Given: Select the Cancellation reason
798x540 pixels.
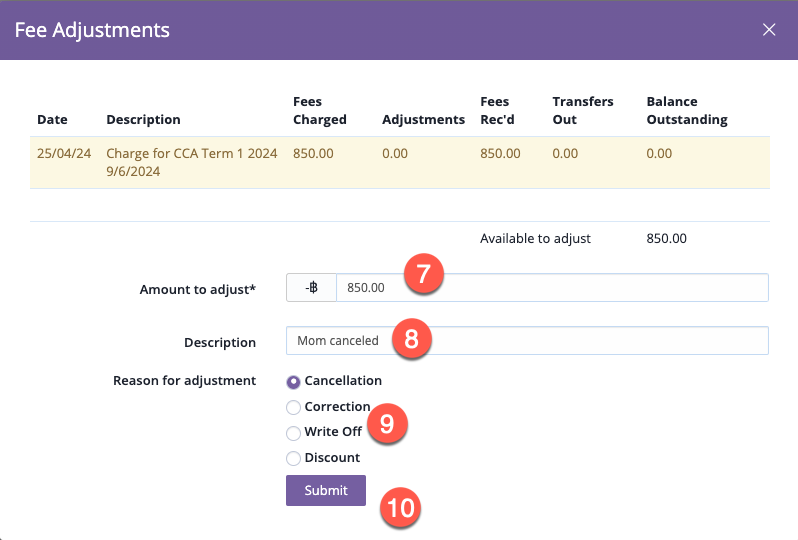Looking at the screenshot, I should (x=293, y=381).
